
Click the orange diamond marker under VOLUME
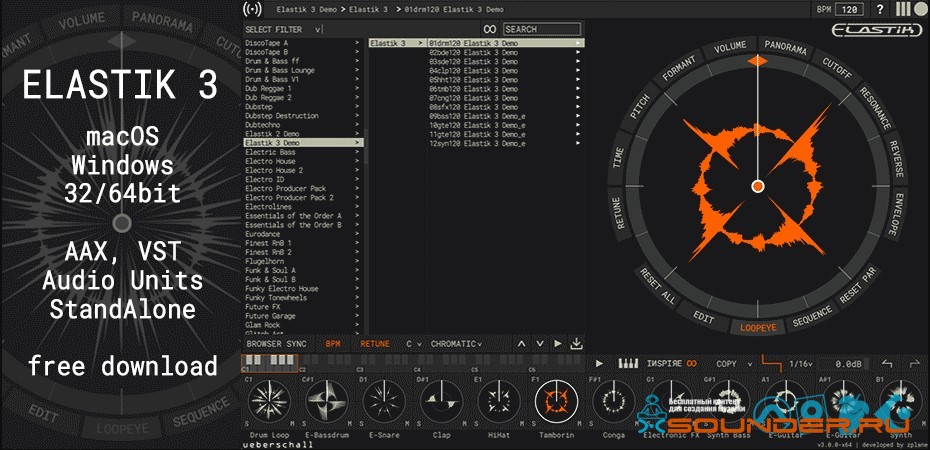pyautogui.click(x=757, y=61)
